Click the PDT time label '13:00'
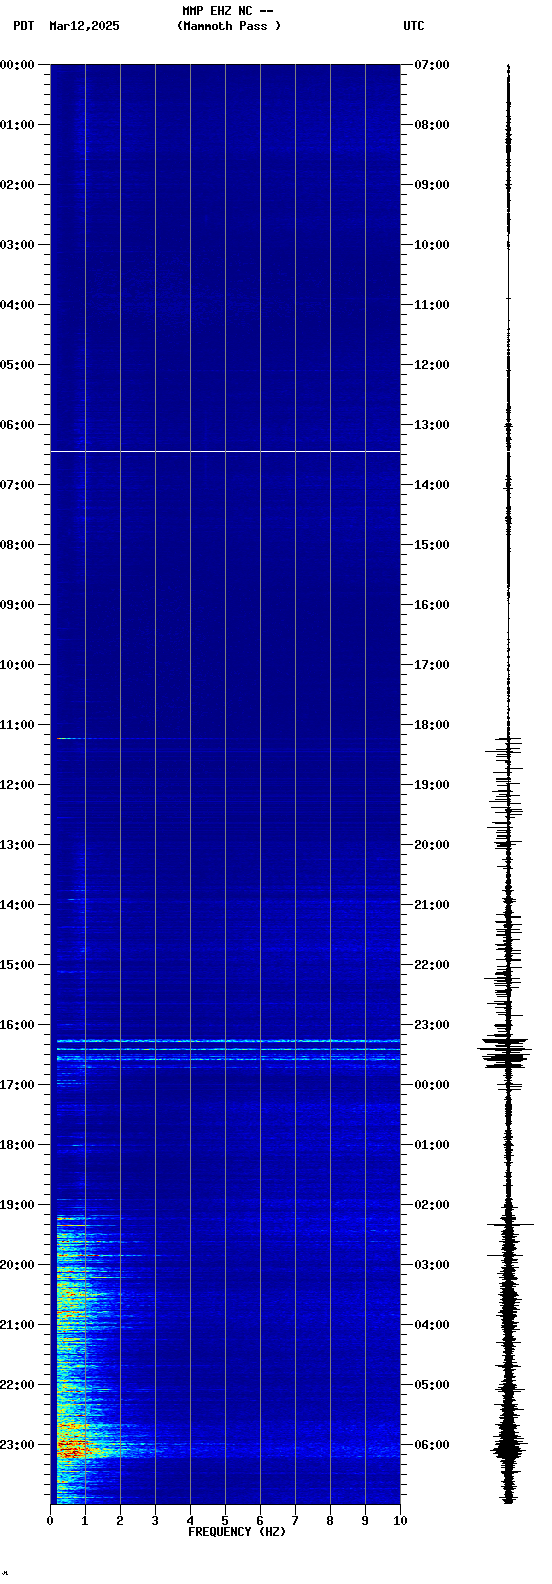Screen dimensions: 552x1584 tap(17, 845)
